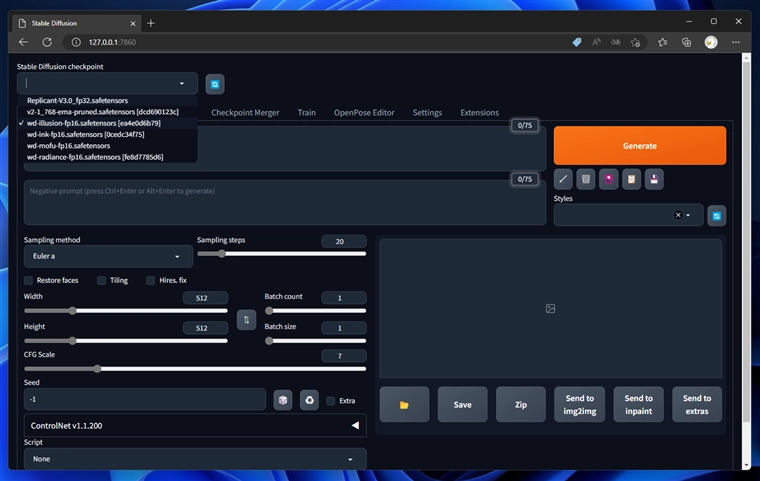
Task: Reuse the last seed with the recycle icon
Action: tap(309, 400)
